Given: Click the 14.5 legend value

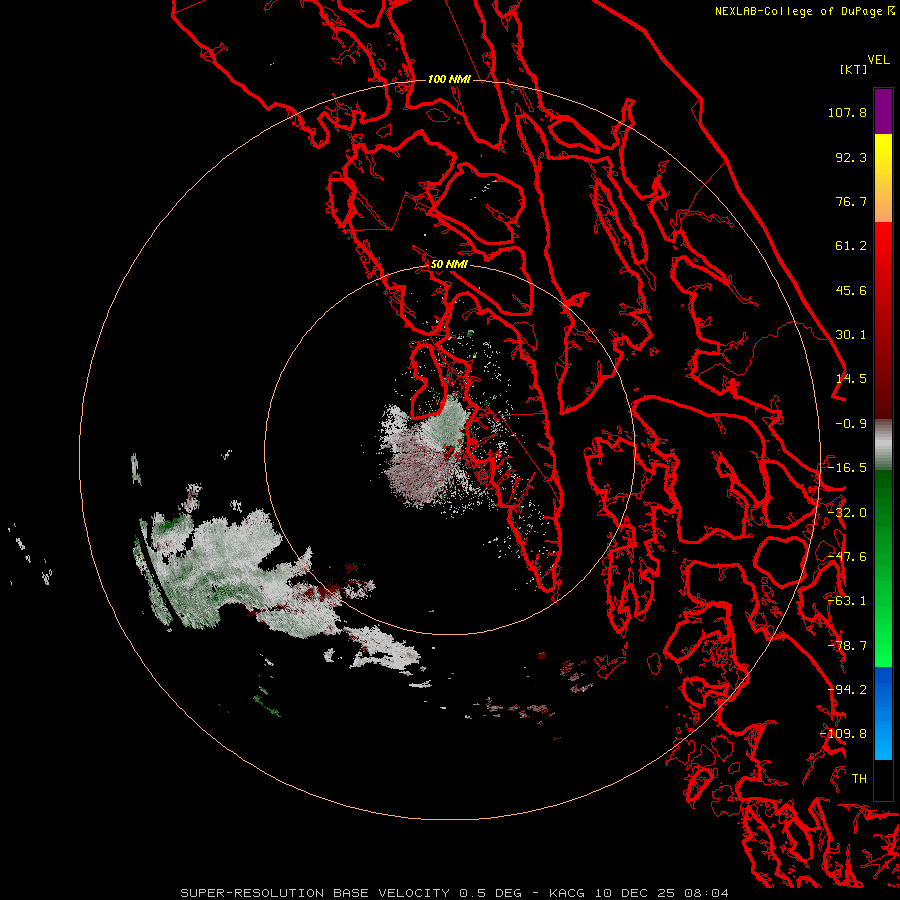Looking at the screenshot, I should 851,379.
